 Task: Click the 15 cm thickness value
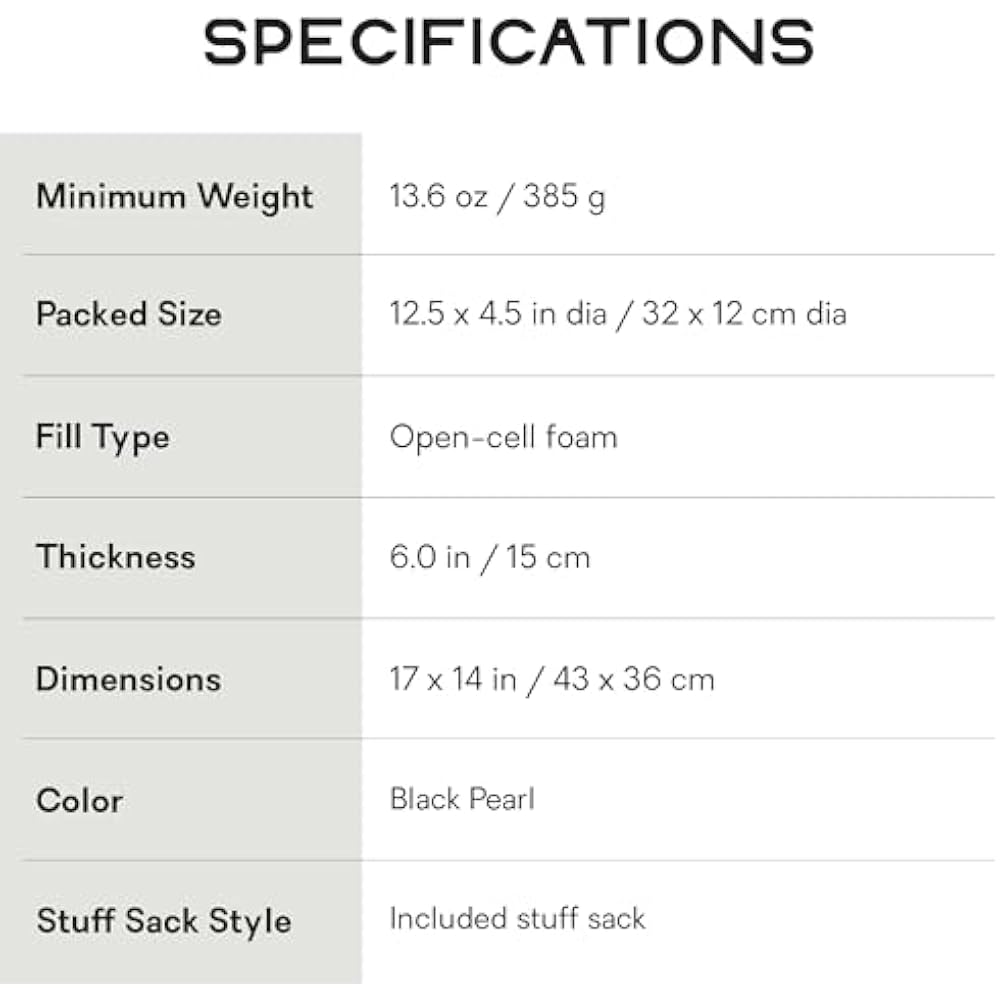click(x=552, y=557)
